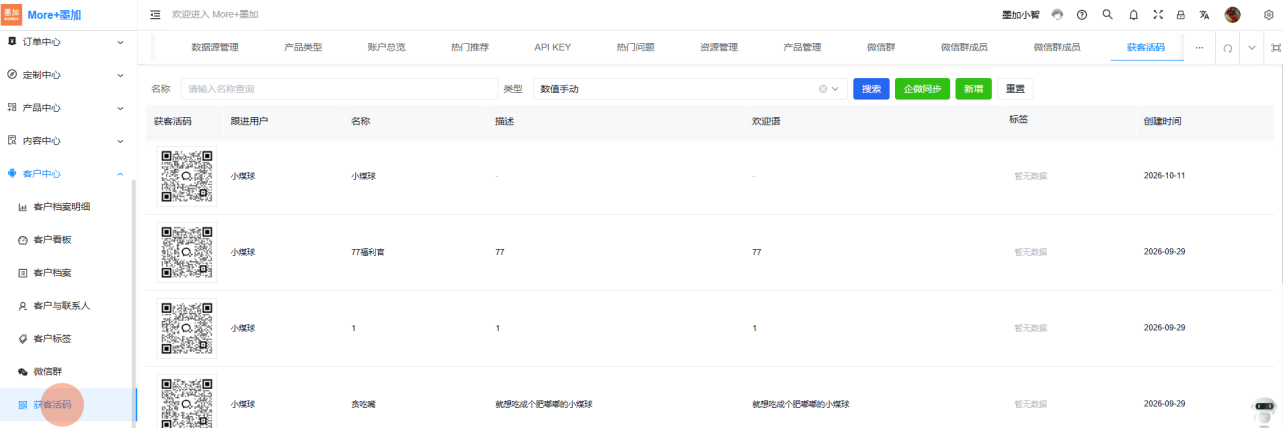
Task: Expand the 订单中心 menu chevron
Action: 120,42
